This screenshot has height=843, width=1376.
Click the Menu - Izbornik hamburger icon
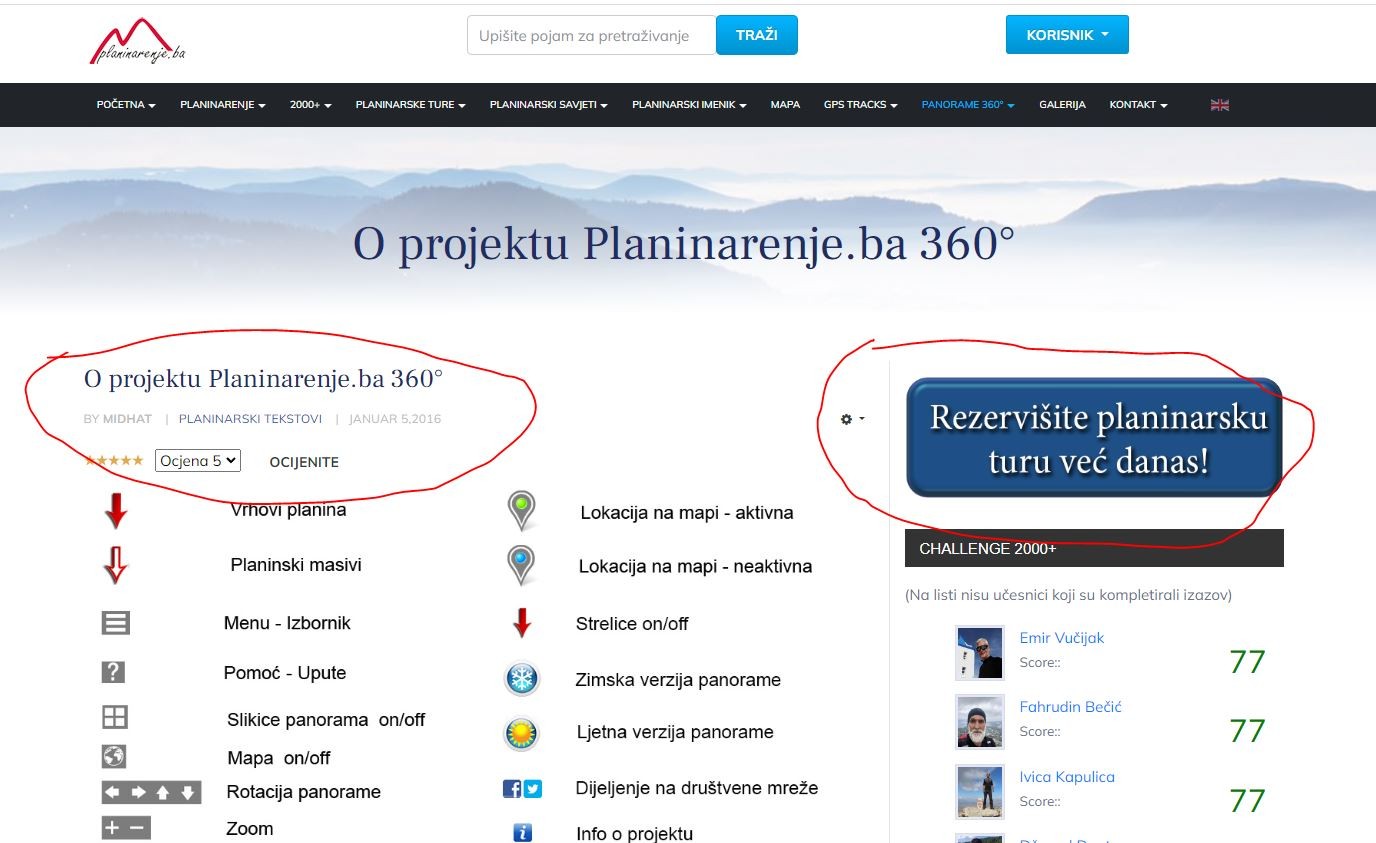coord(116,623)
